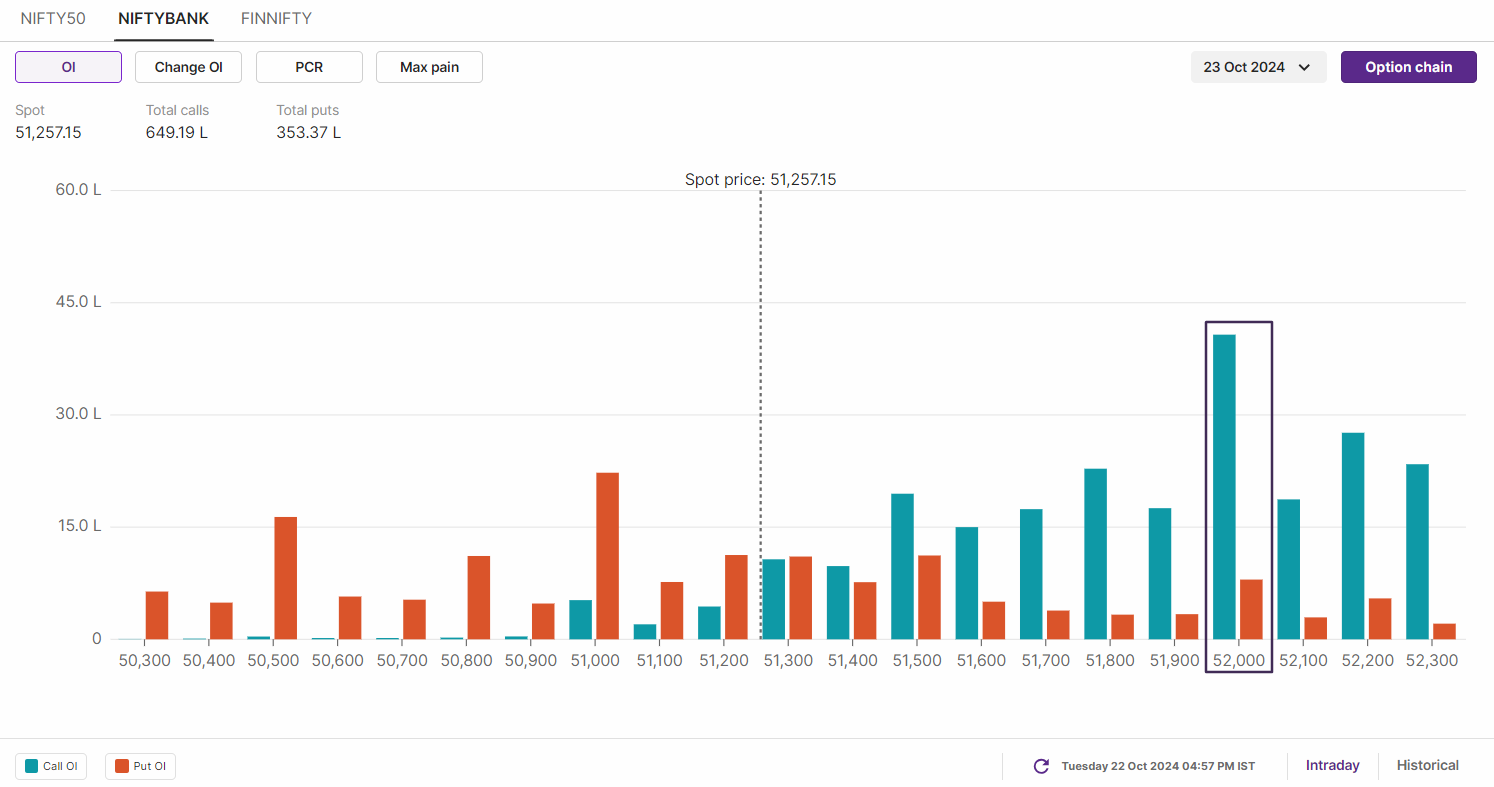The height and width of the screenshot is (787, 1494).
Task: Click the 51,800 call OI bar
Action: pyautogui.click(x=1095, y=554)
